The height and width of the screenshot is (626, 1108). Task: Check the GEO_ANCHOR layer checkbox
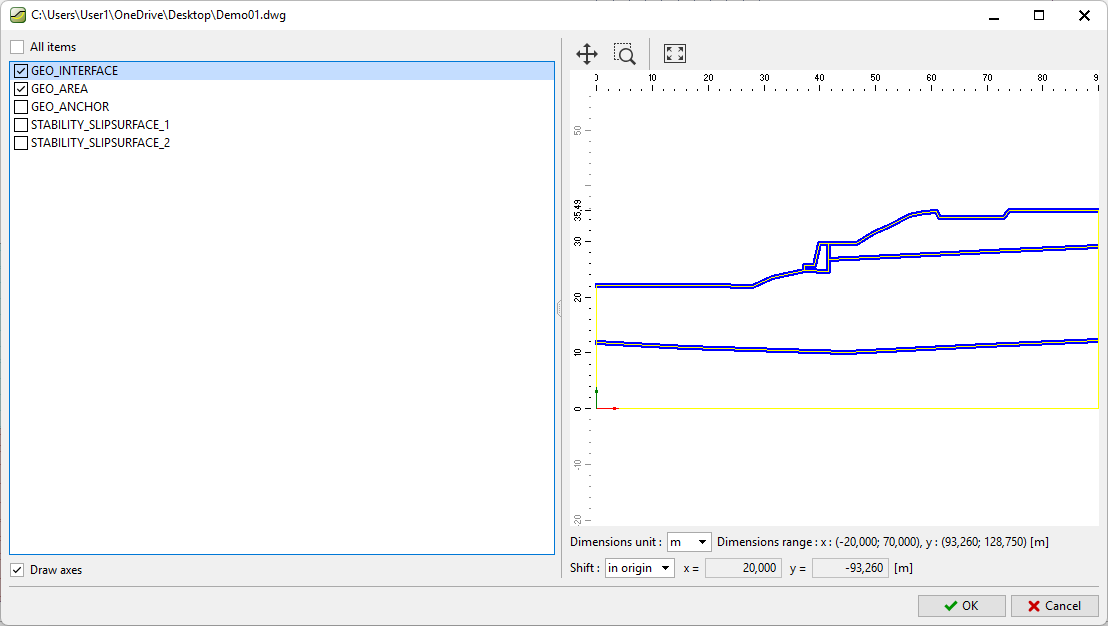click(21, 107)
